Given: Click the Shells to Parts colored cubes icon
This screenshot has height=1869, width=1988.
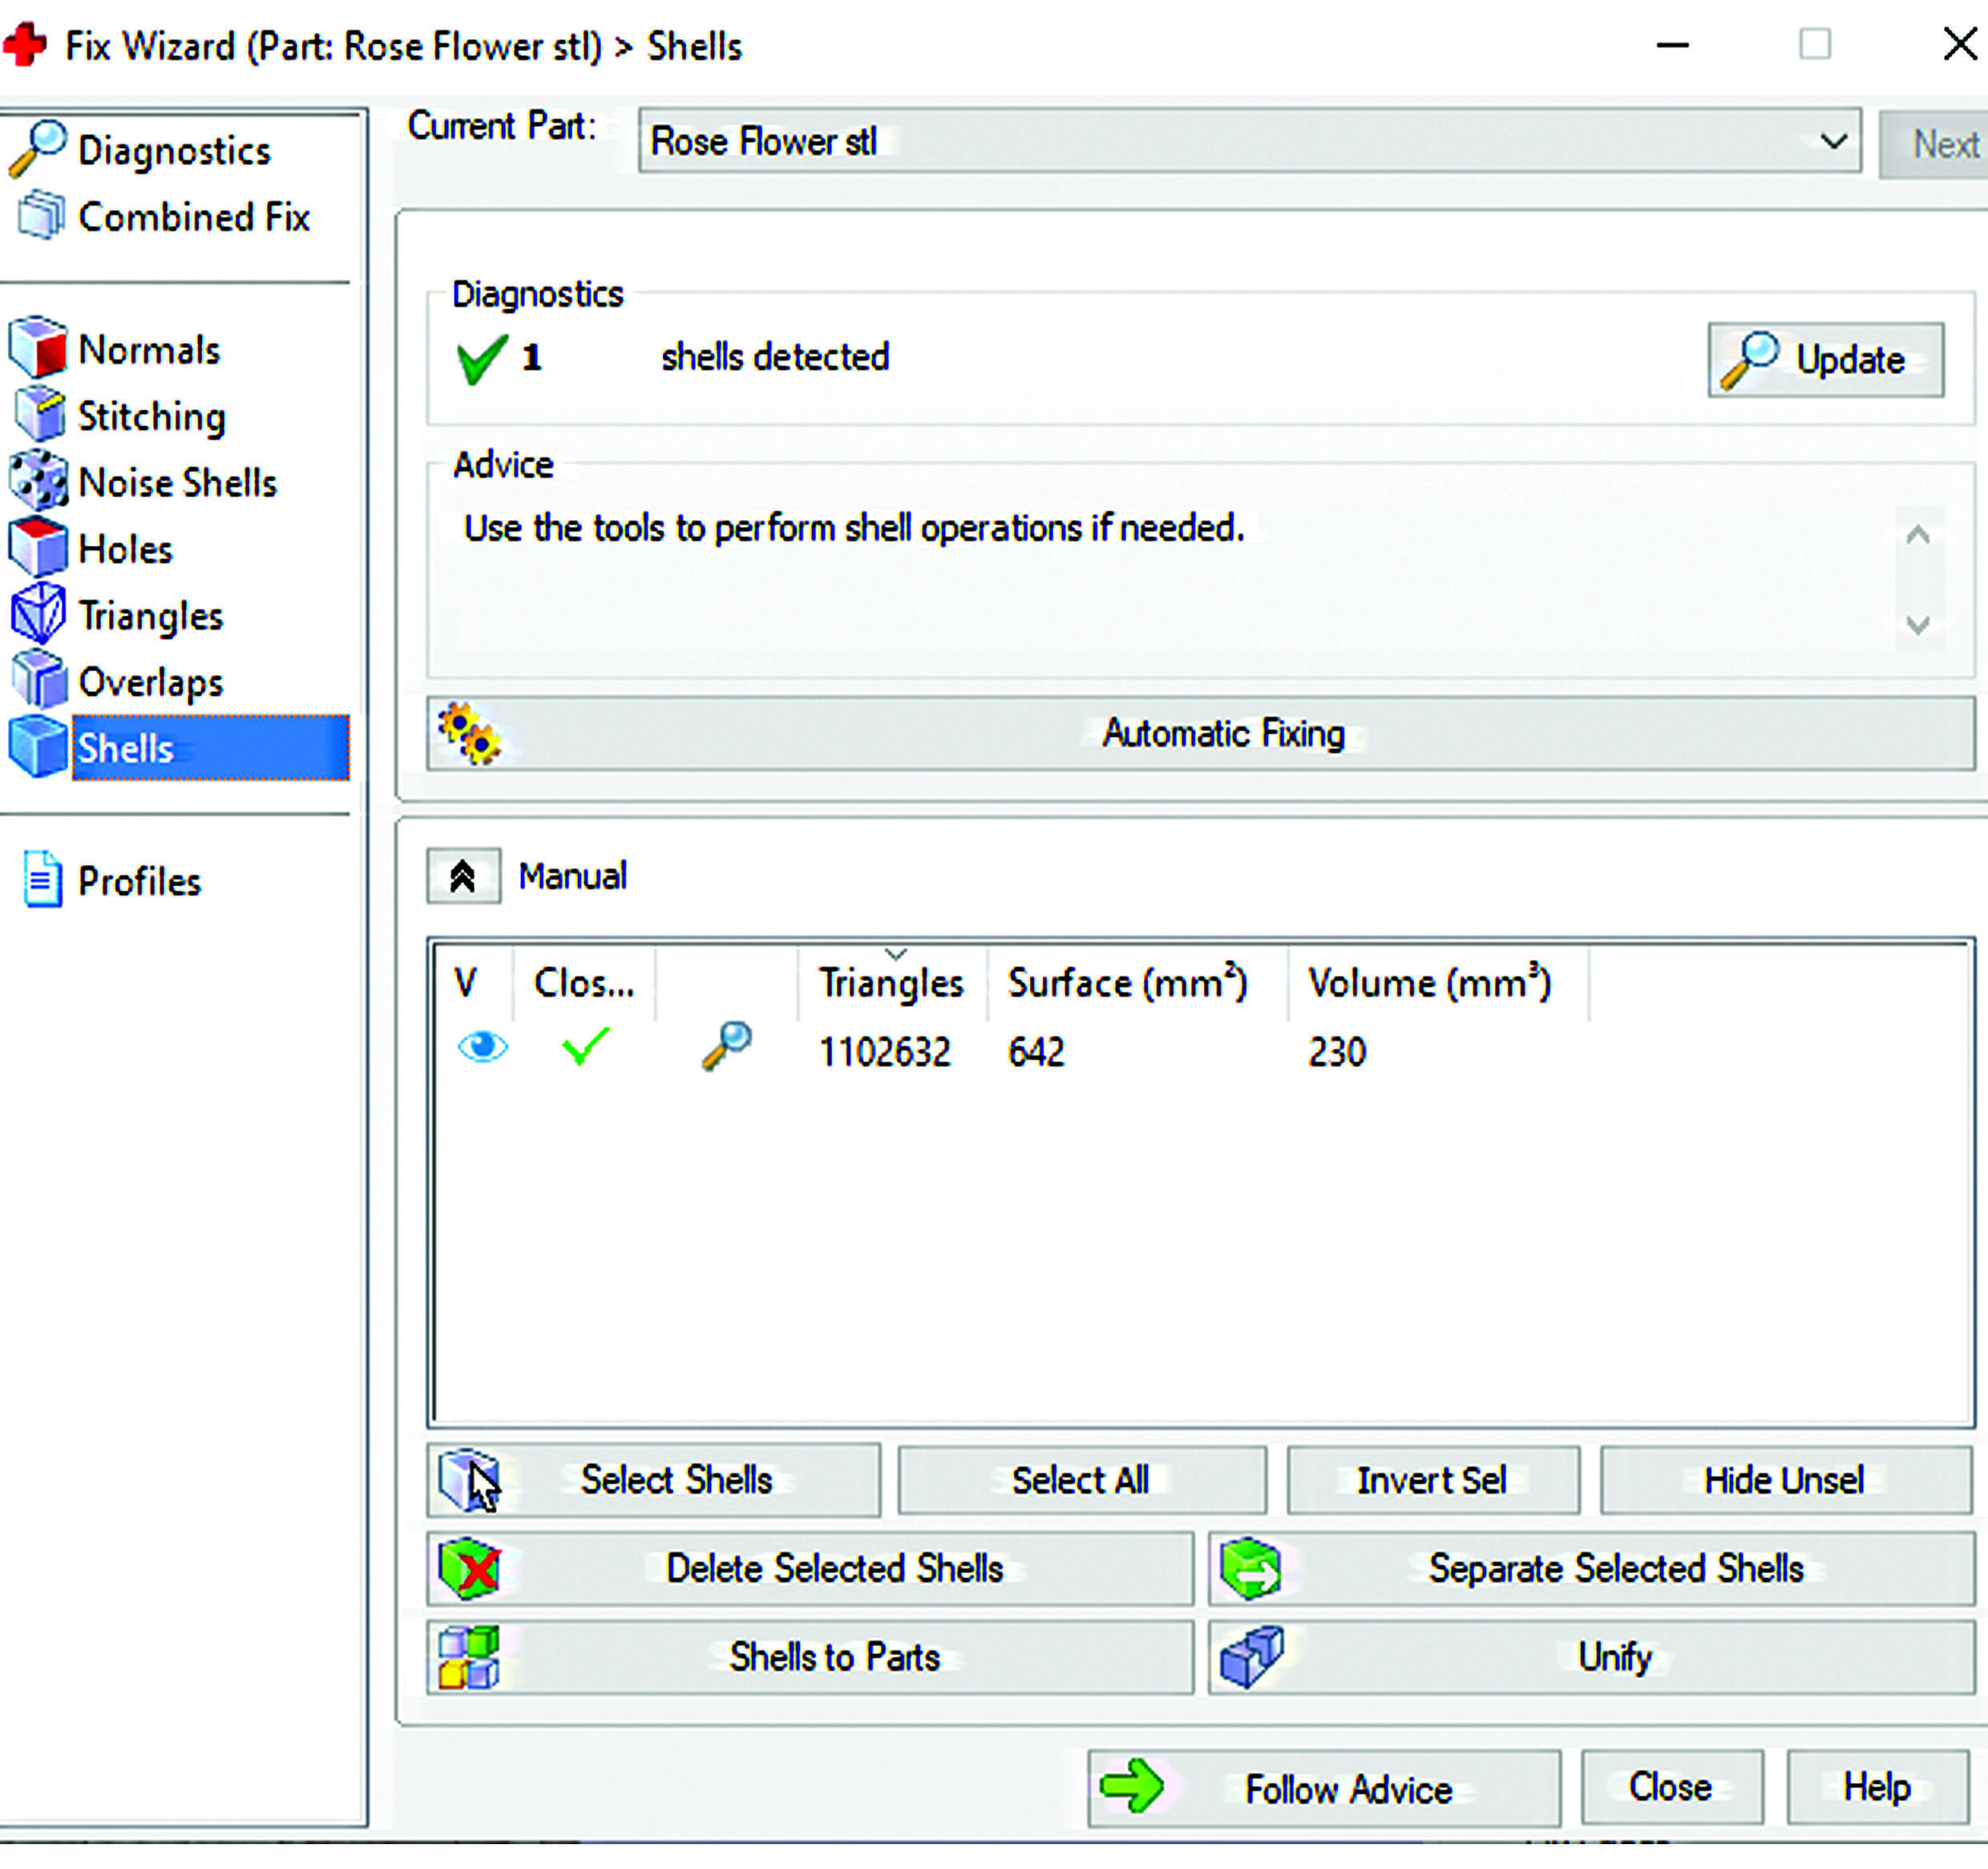Looking at the screenshot, I should pyautogui.click(x=469, y=1657).
